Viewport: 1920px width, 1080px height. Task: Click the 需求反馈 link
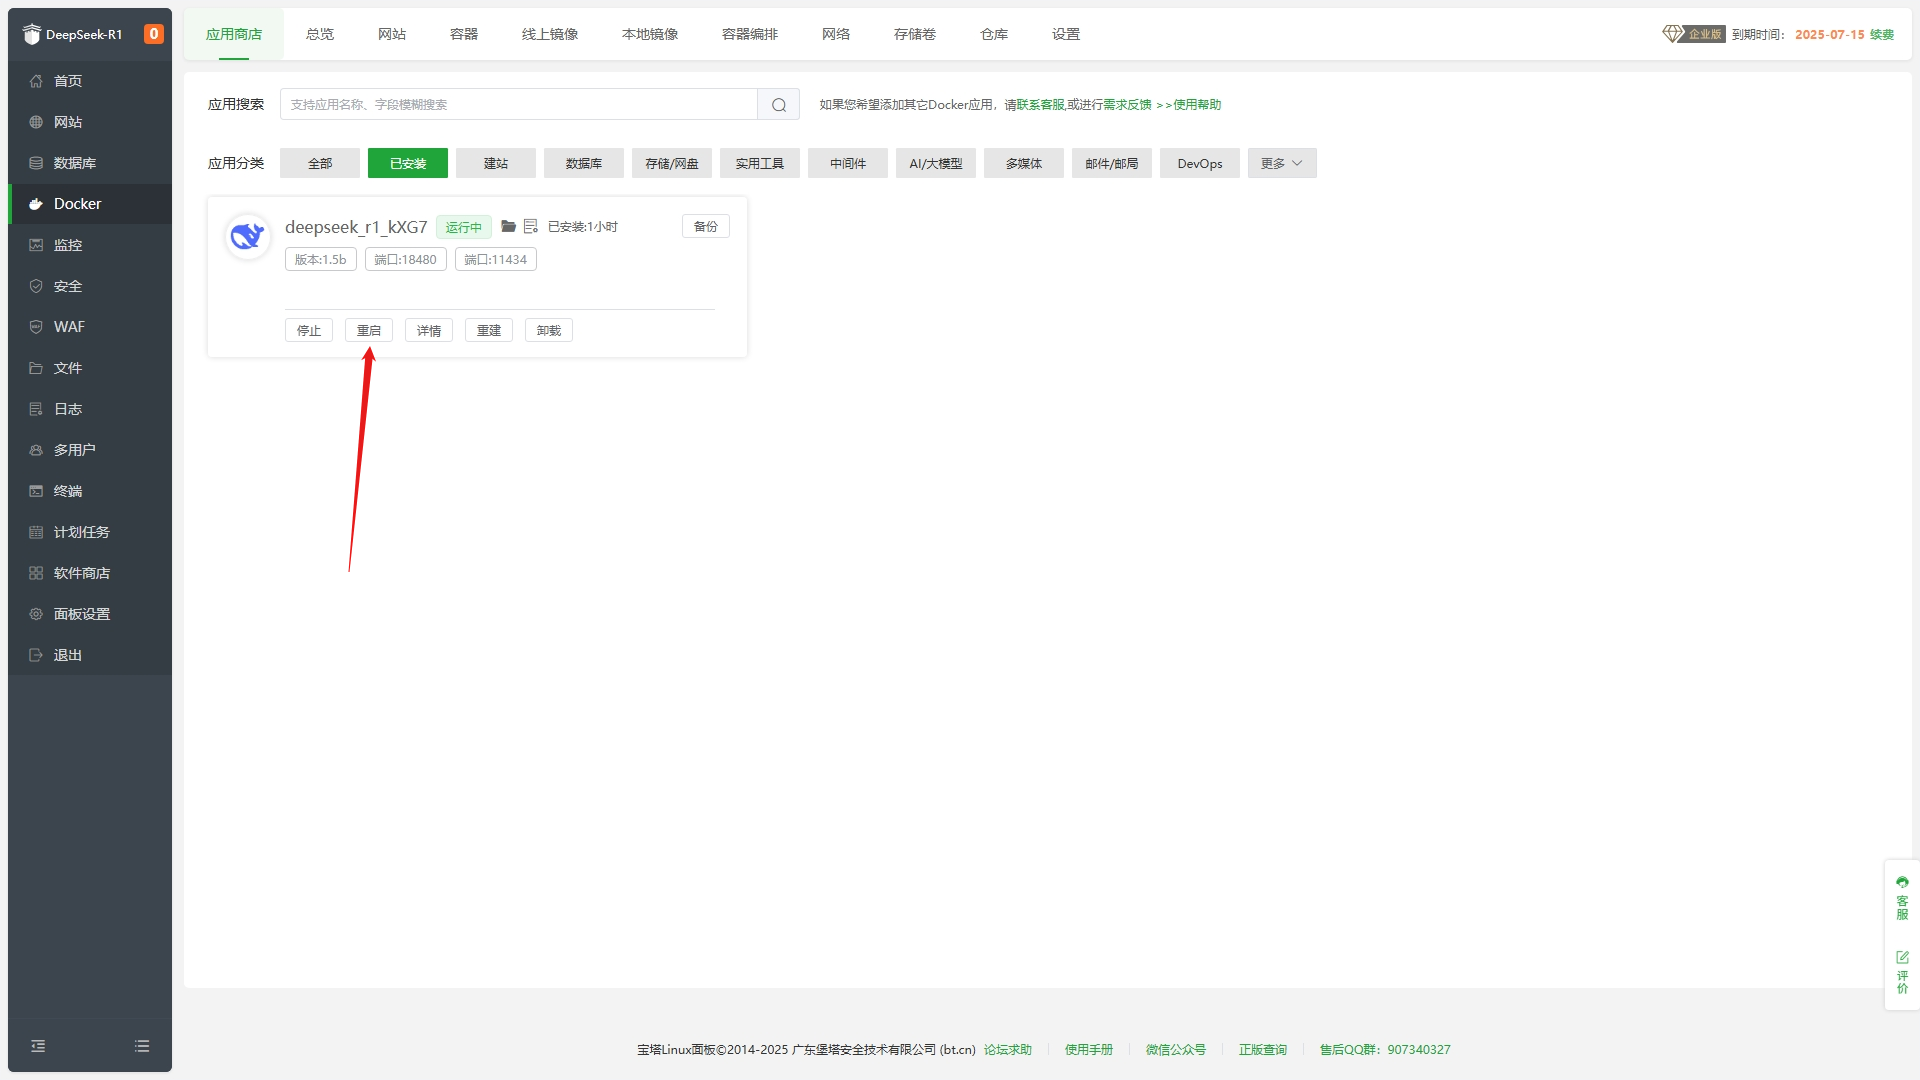point(1127,105)
